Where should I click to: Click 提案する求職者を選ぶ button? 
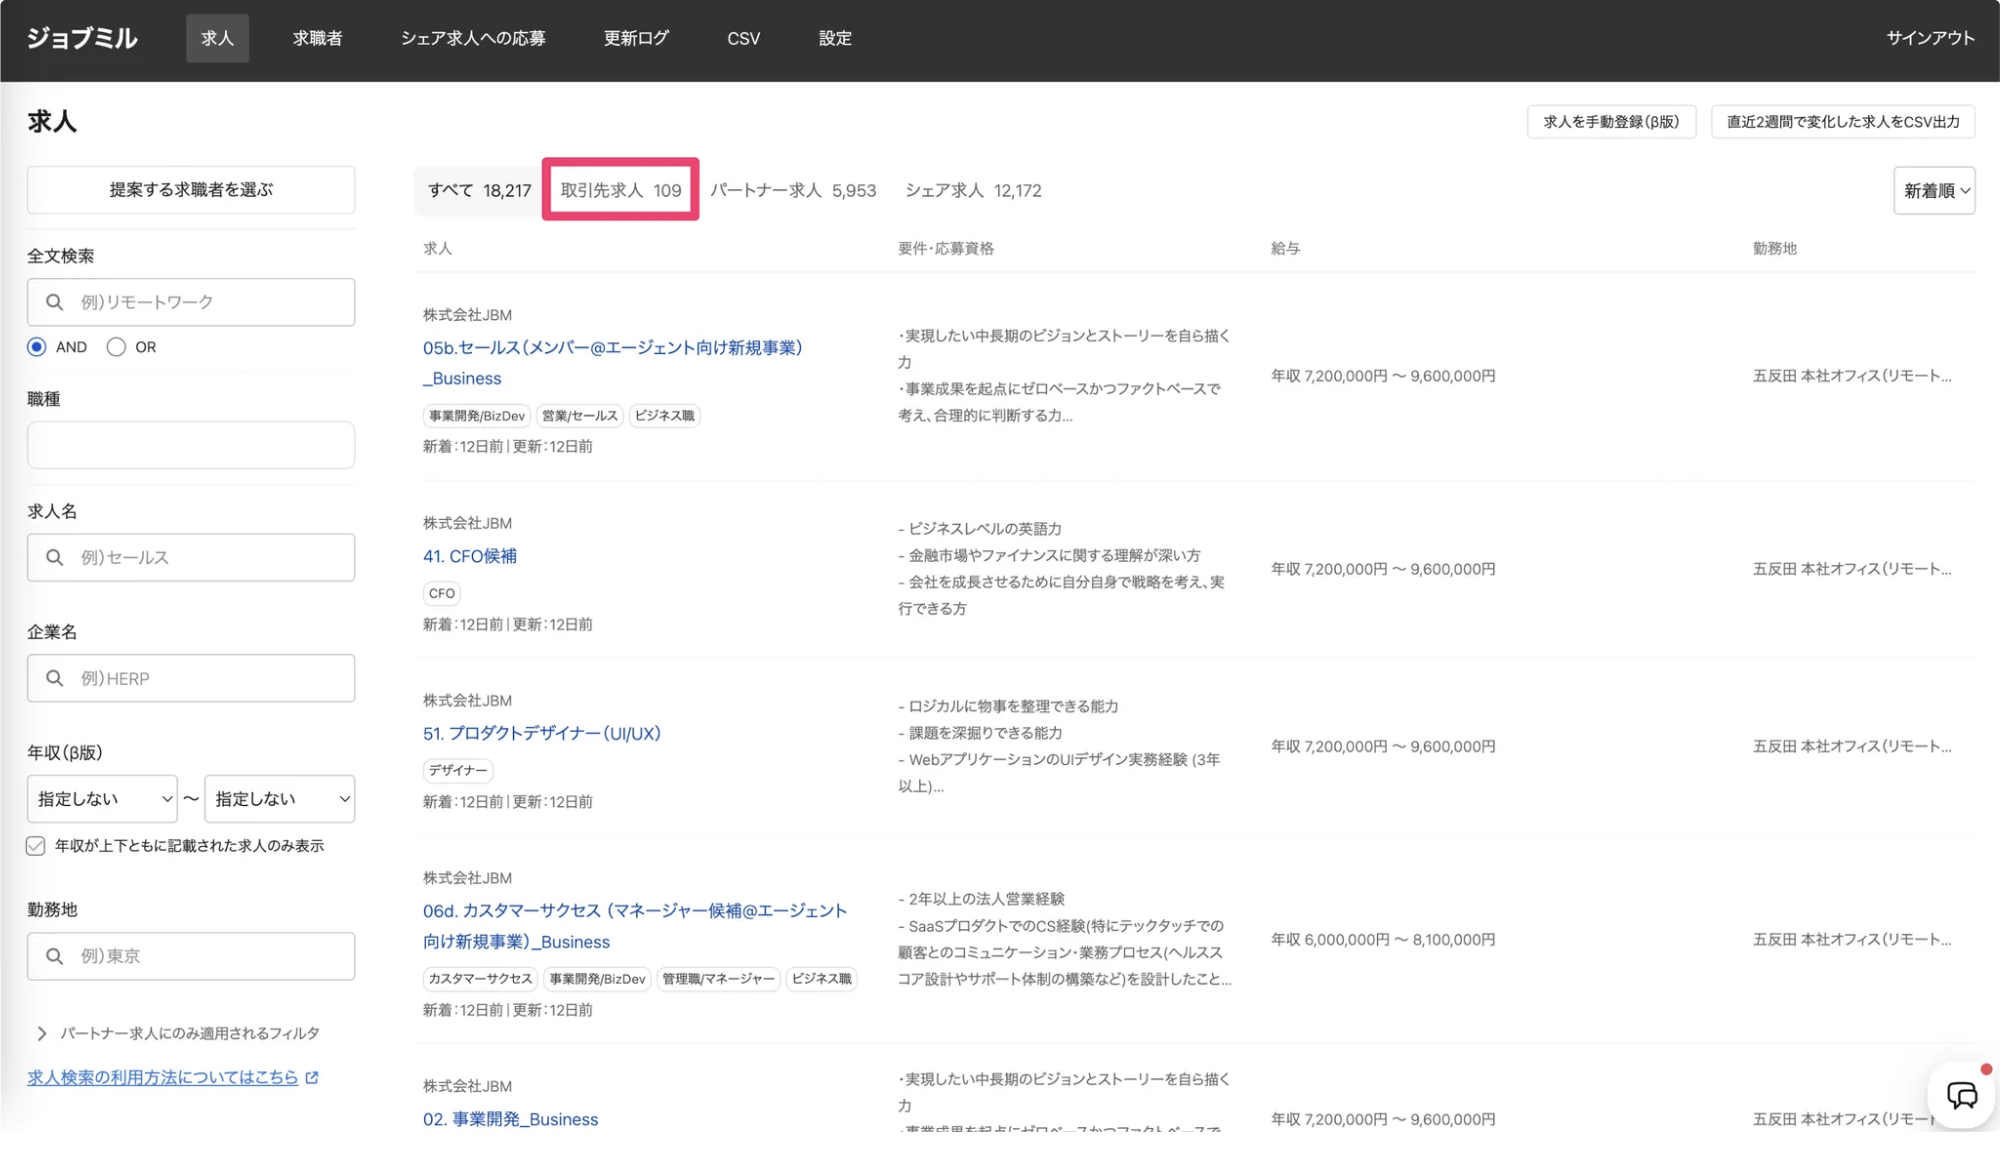point(191,190)
